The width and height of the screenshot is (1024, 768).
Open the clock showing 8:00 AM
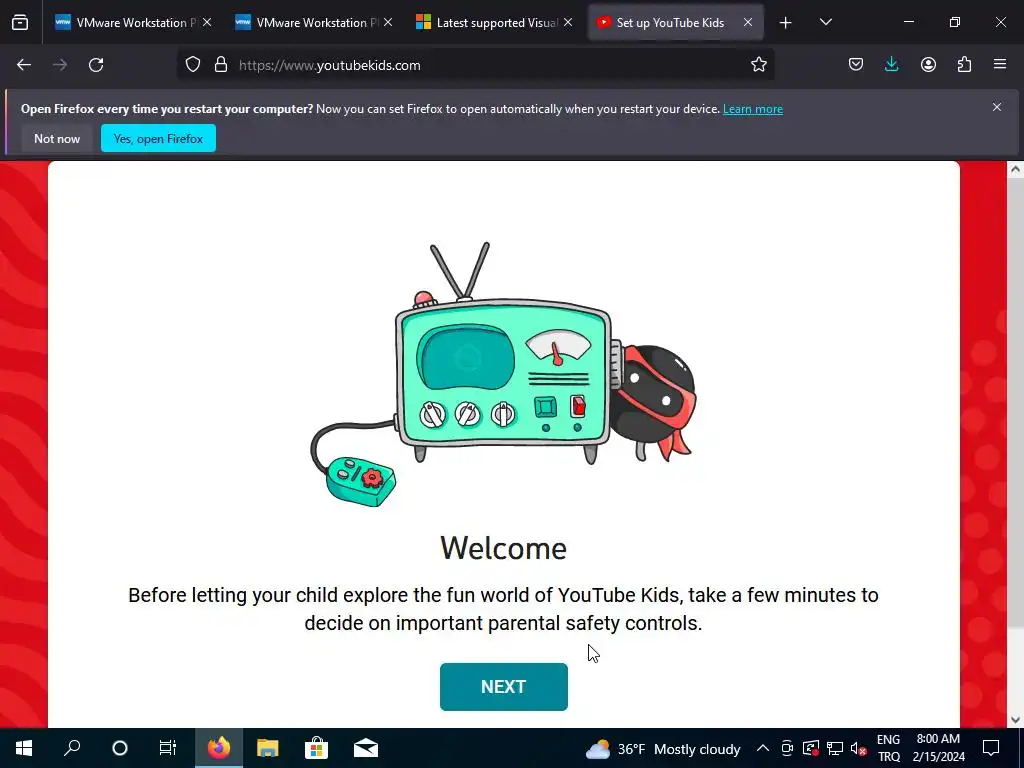coord(938,748)
